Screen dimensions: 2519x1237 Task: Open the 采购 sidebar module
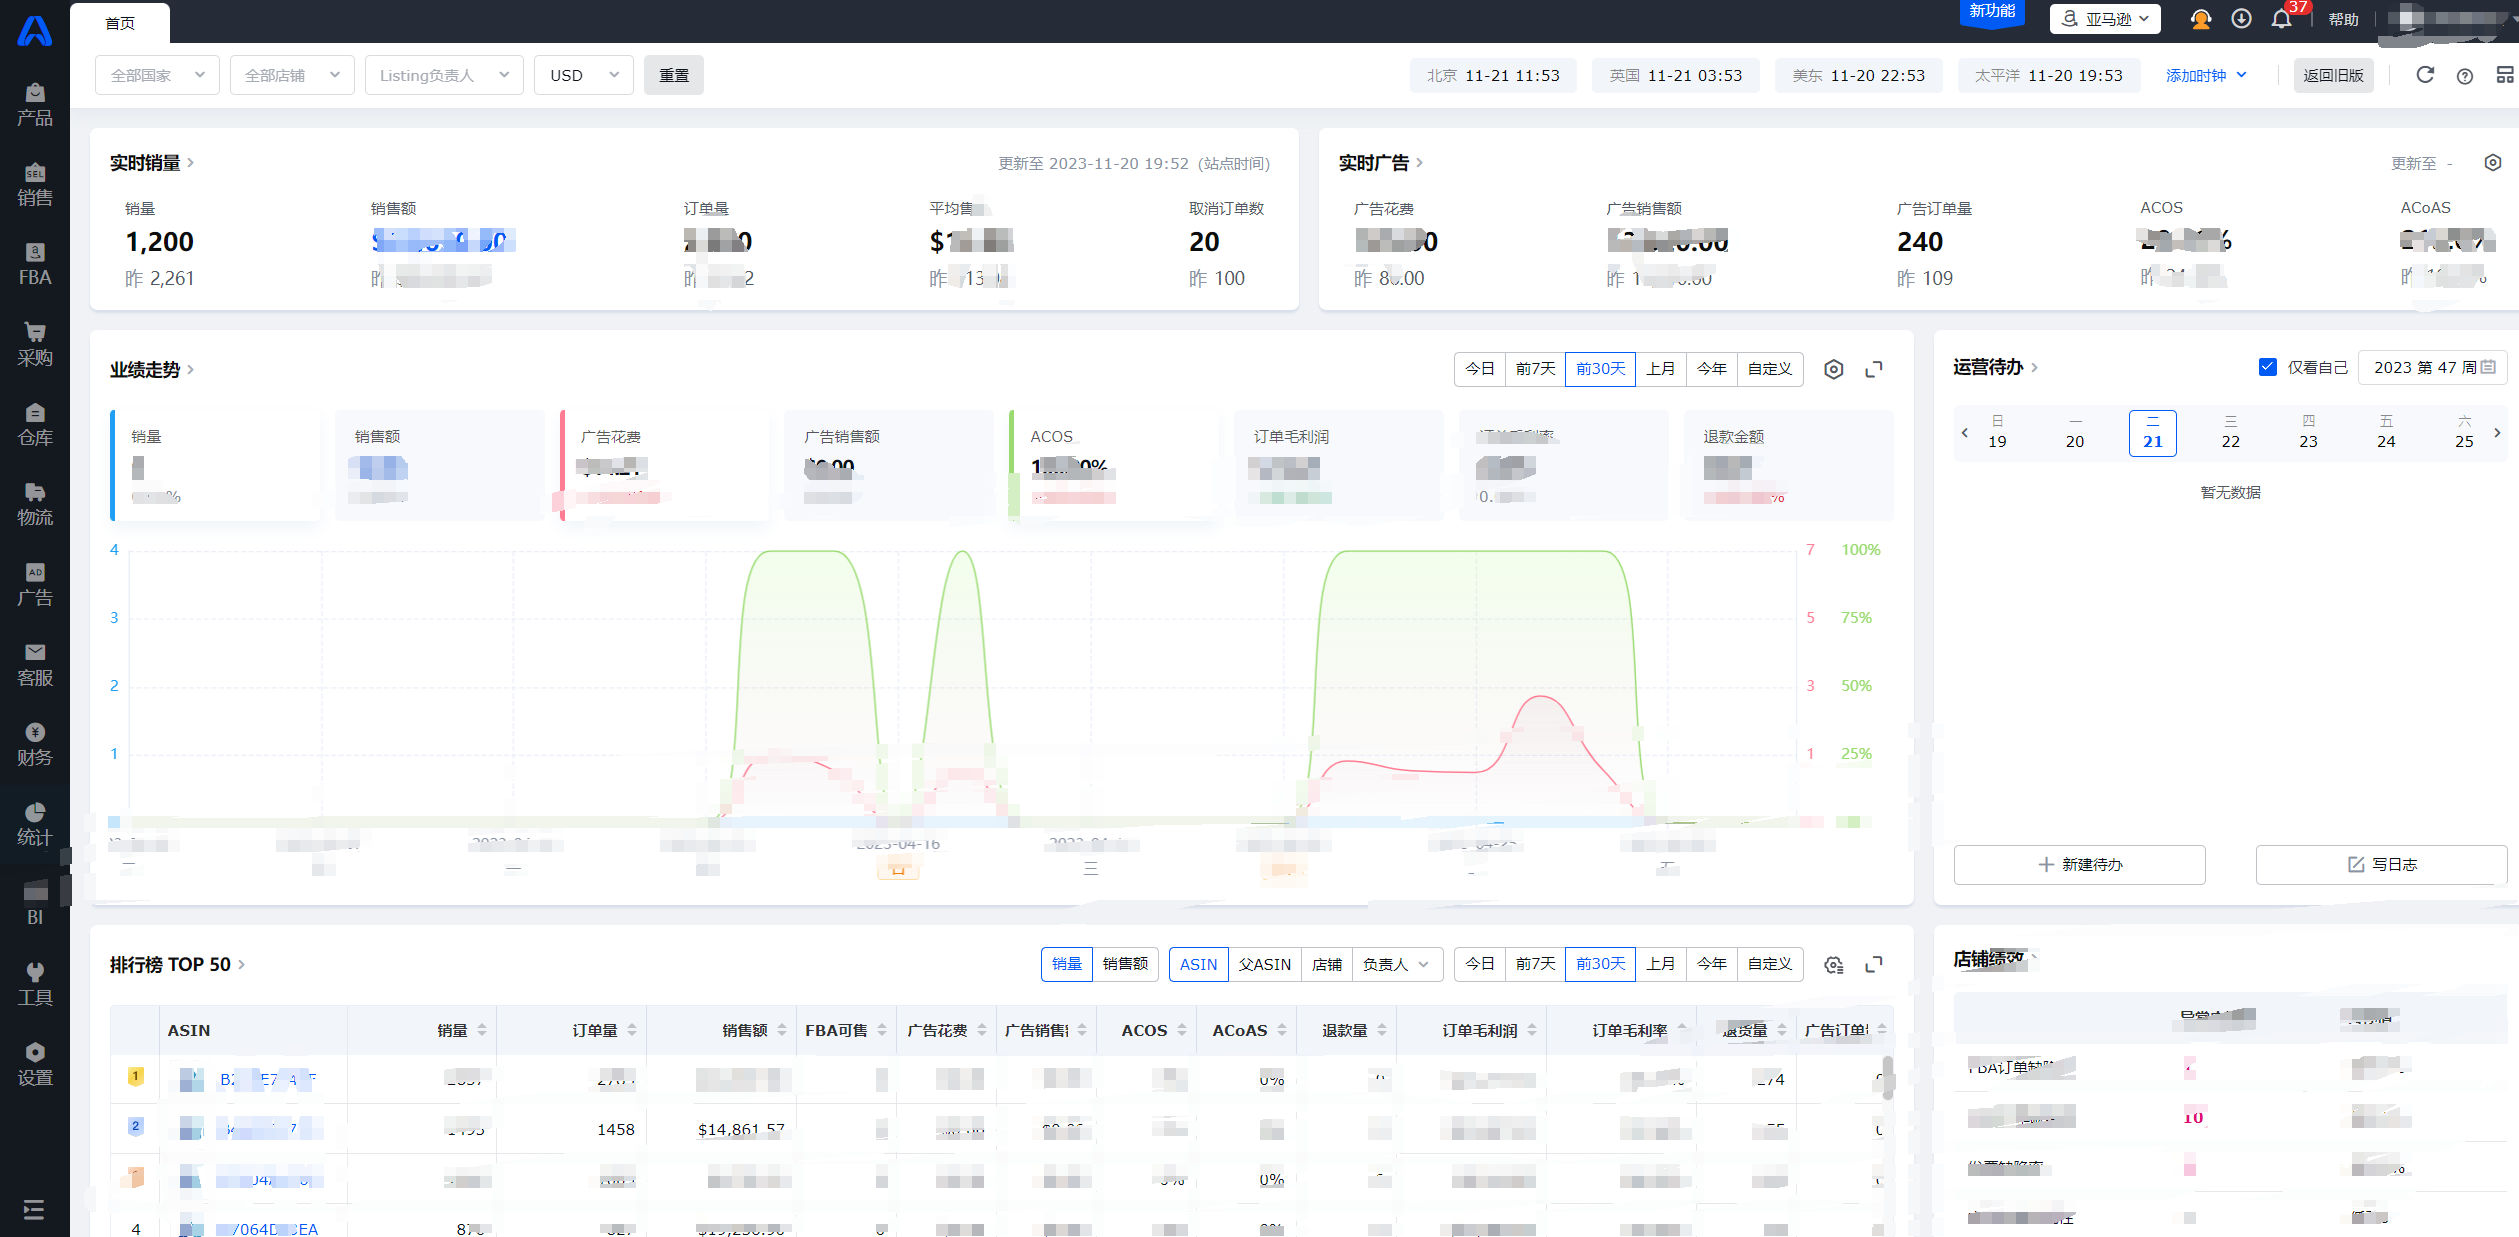click(x=35, y=345)
